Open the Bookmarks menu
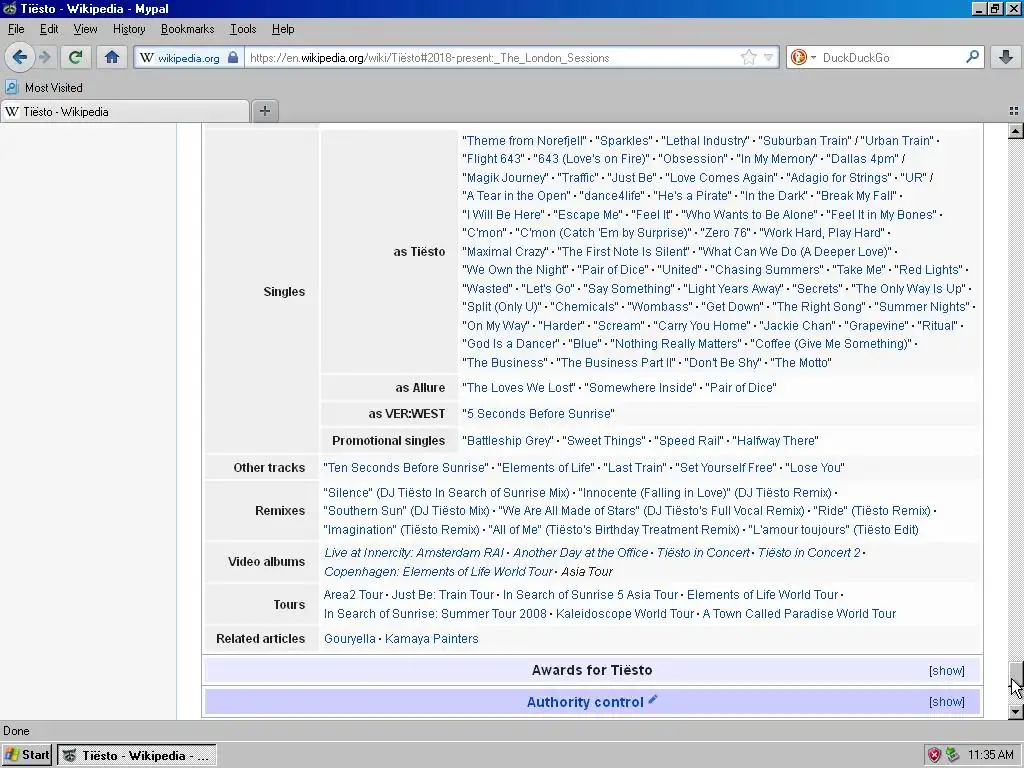 187,29
